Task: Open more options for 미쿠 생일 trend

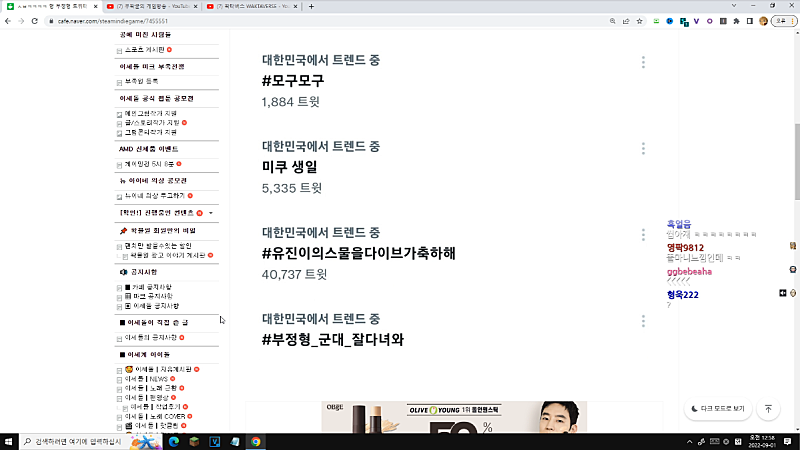Action: (x=643, y=148)
